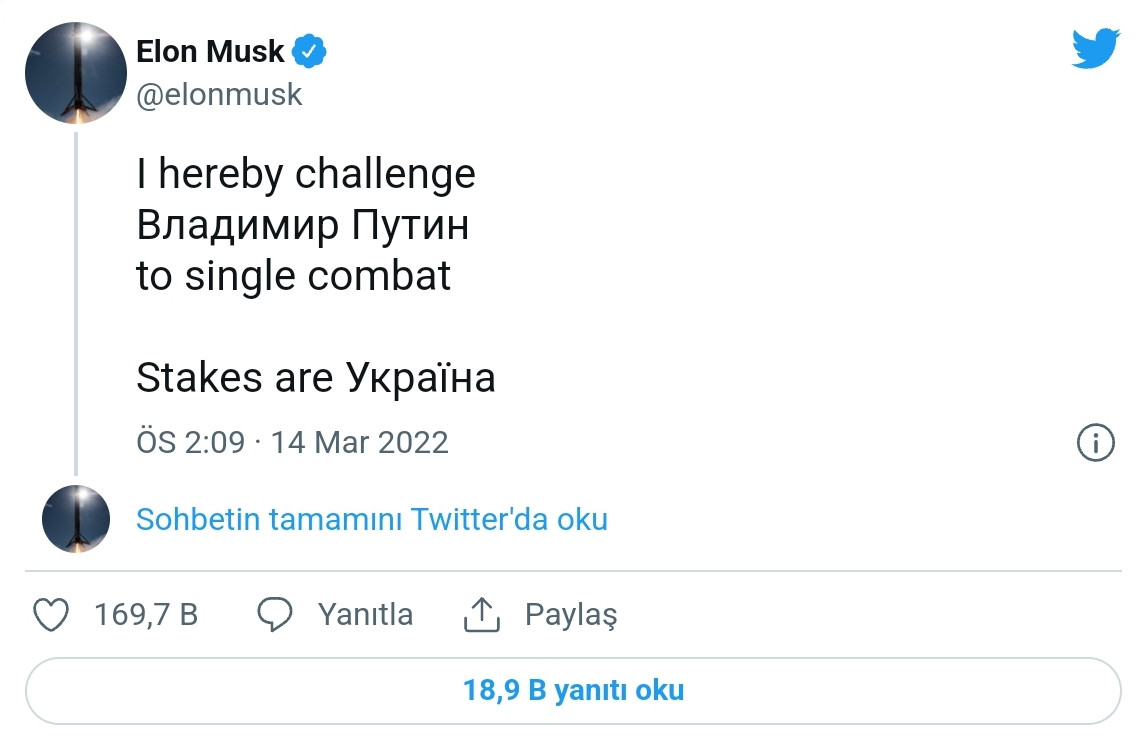Image resolution: width=1142 pixels, height=748 pixels.
Task: Click the reply speech bubble icon
Action: (x=277, y=614)
